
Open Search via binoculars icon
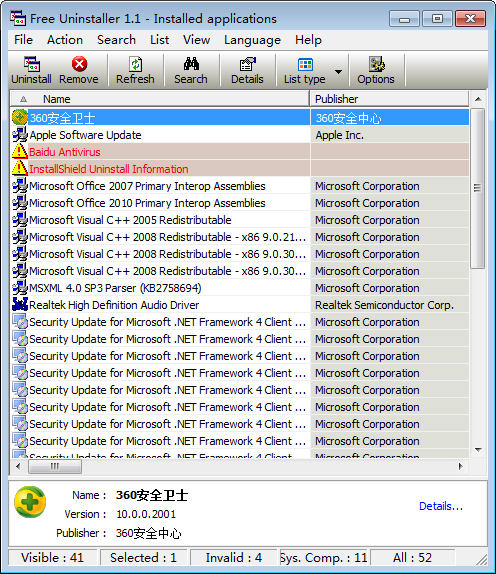(191, 64)
